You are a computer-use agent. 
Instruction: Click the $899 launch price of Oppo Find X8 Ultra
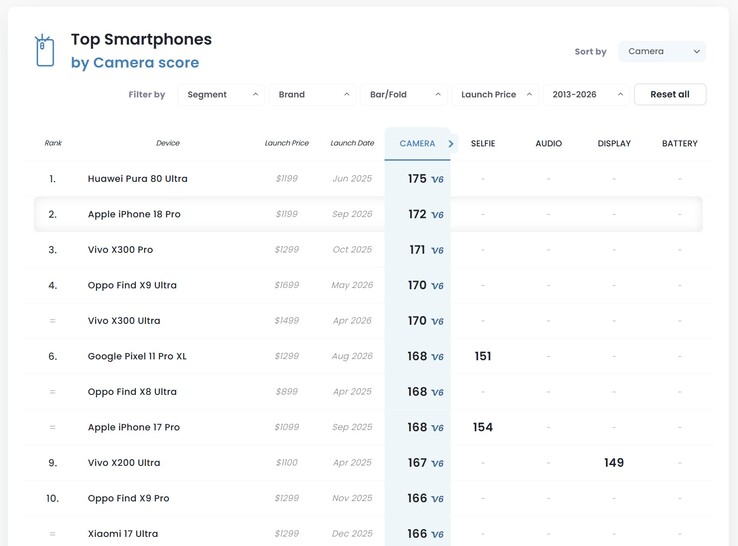click(287, 392)
